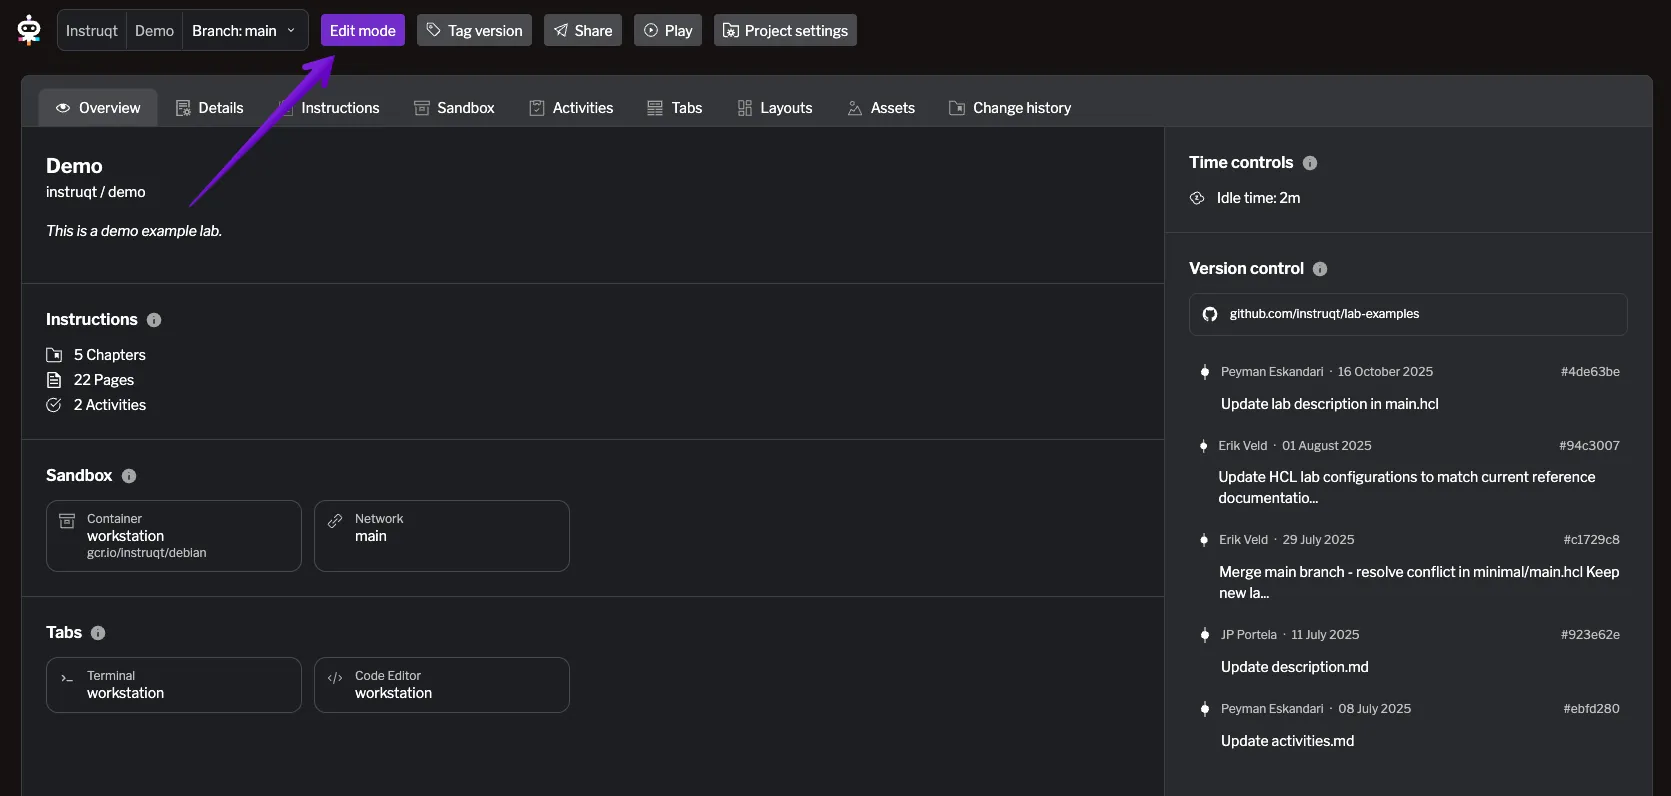The height and width of the screenshot is (796, 1671).
Task: Click the Instruqt robot logo icon
Action: coord(29,30)
